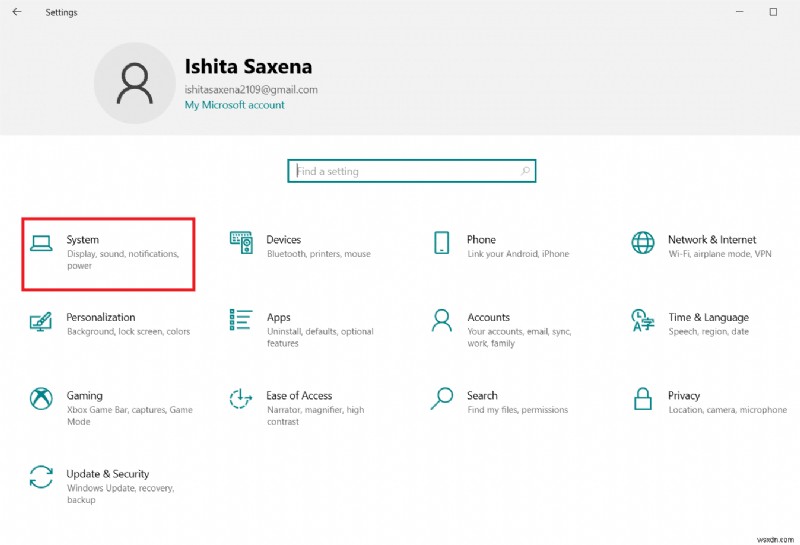Open Network & Internet settings
Image resolution: width=800 pixels, height=545 pixels.
point(702,245)
